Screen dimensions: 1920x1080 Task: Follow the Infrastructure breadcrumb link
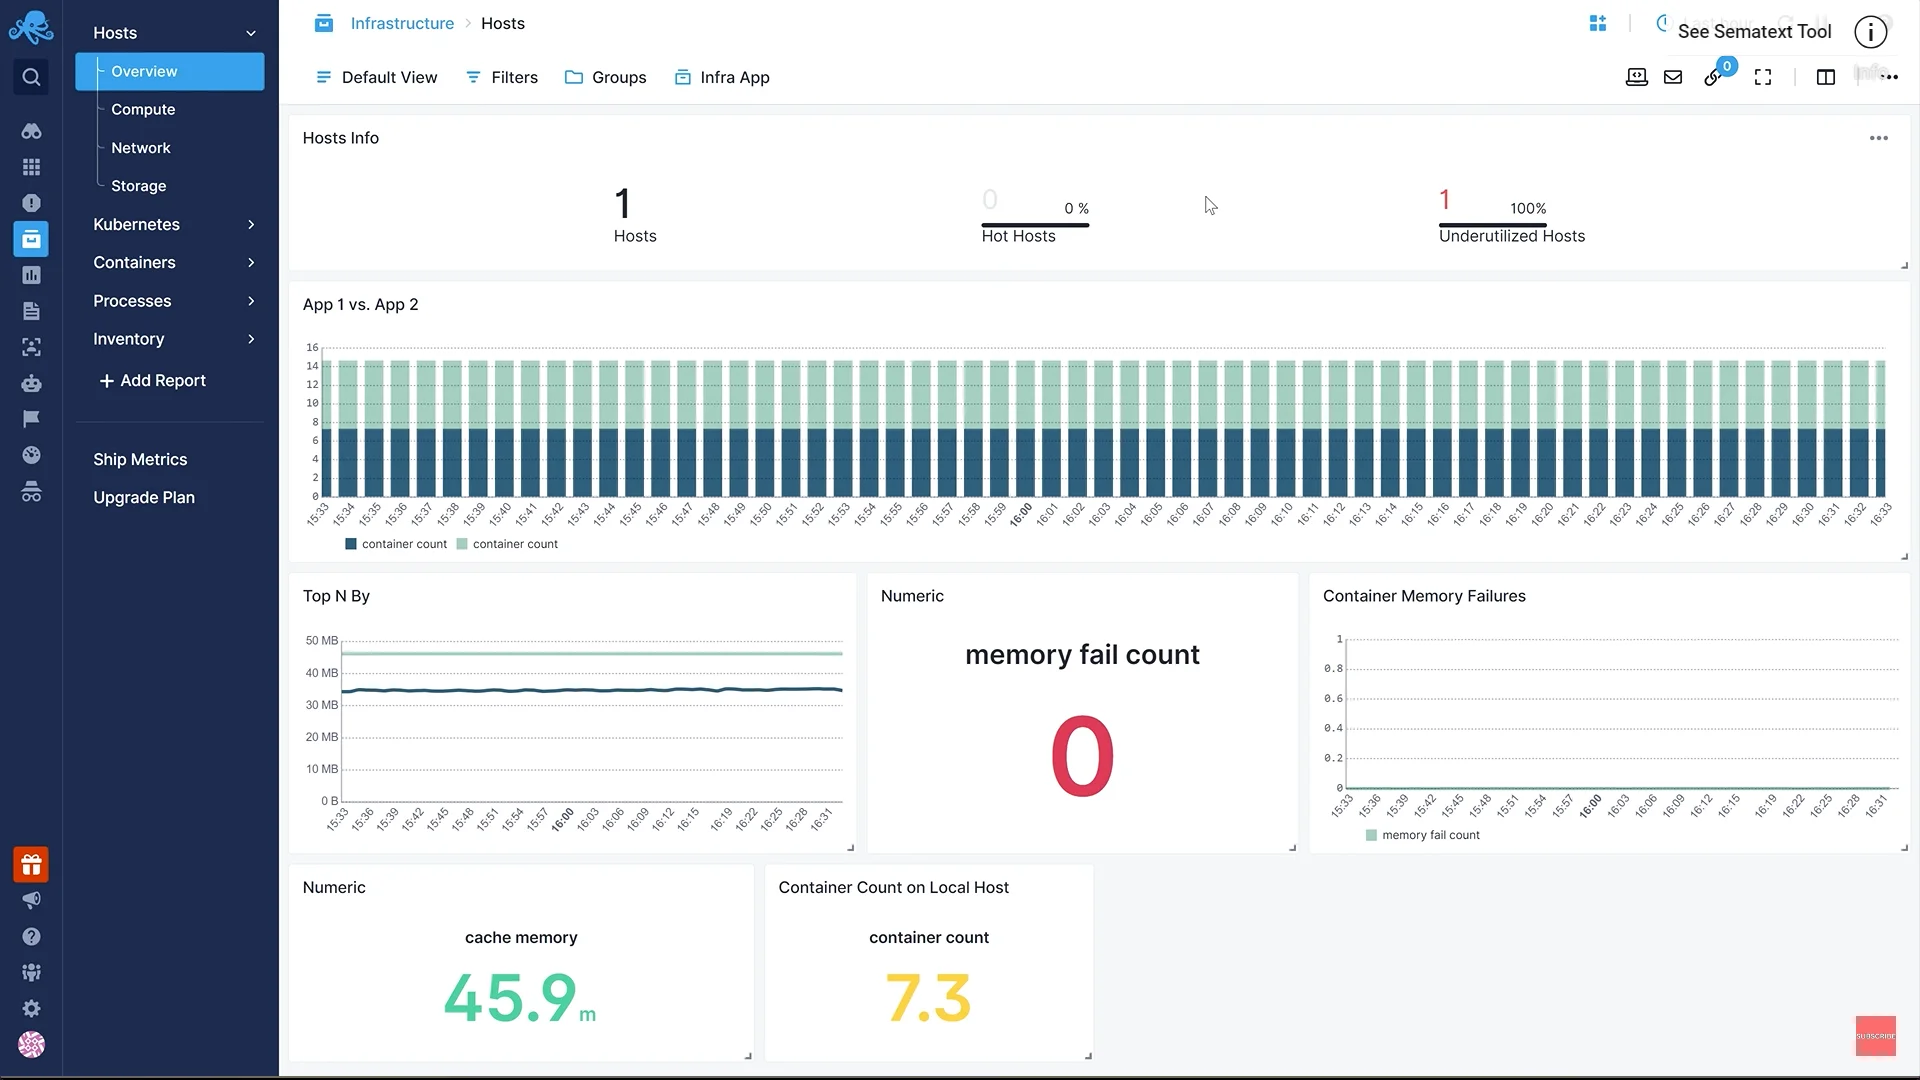tap(402, 23)
